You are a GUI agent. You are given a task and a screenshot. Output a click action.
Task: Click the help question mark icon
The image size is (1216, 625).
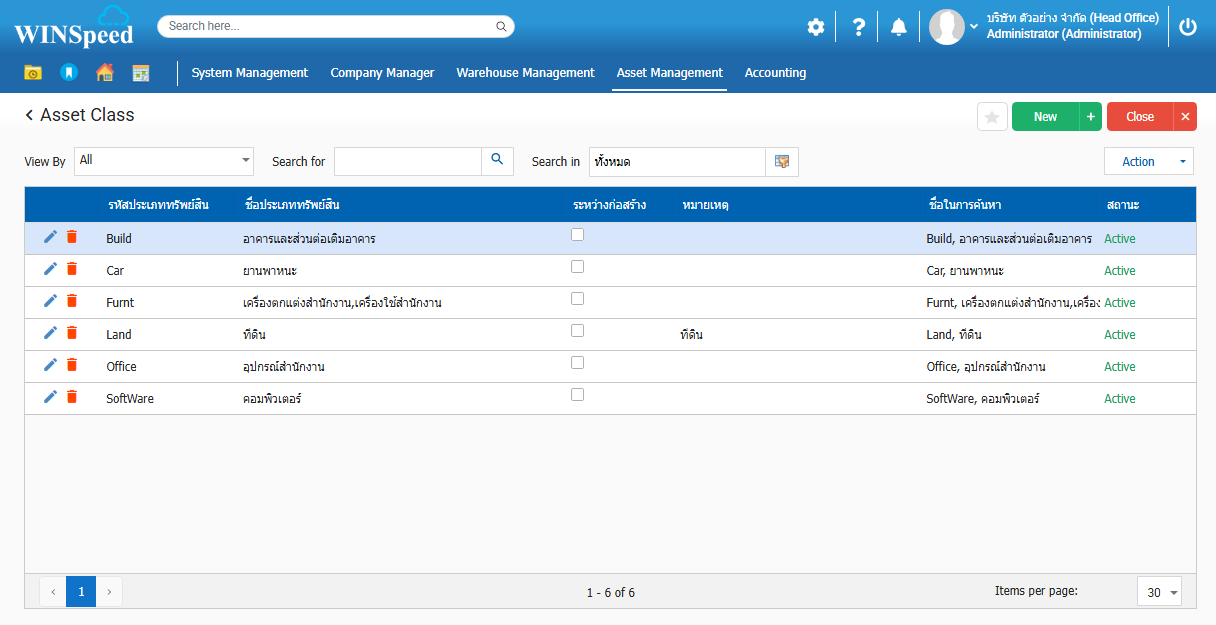tap(858, 27)
